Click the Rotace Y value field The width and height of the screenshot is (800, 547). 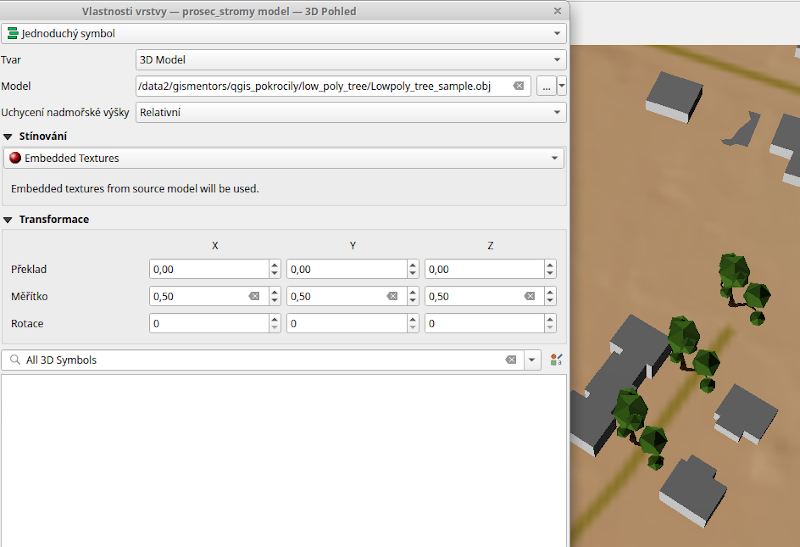point(347,323)
